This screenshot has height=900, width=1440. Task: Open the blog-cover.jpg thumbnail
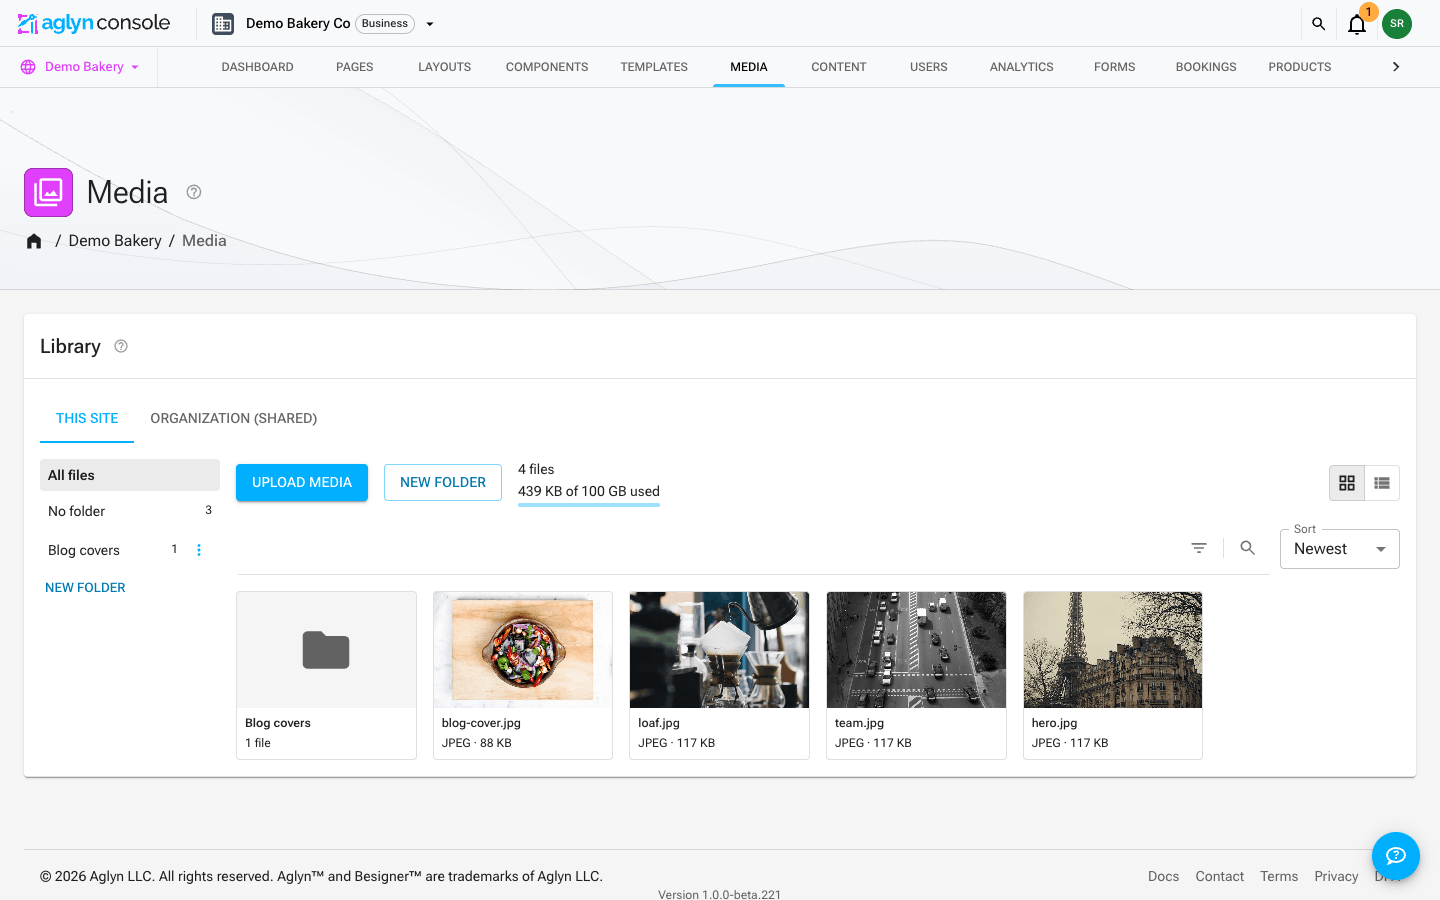pos(523,650)
